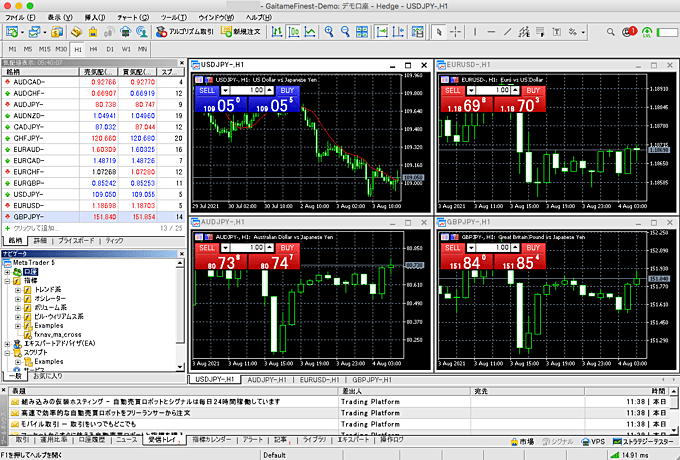Open the notifications icon with red badge
Viewport: 680px width, 460px height.
click(x=629, y=32)
